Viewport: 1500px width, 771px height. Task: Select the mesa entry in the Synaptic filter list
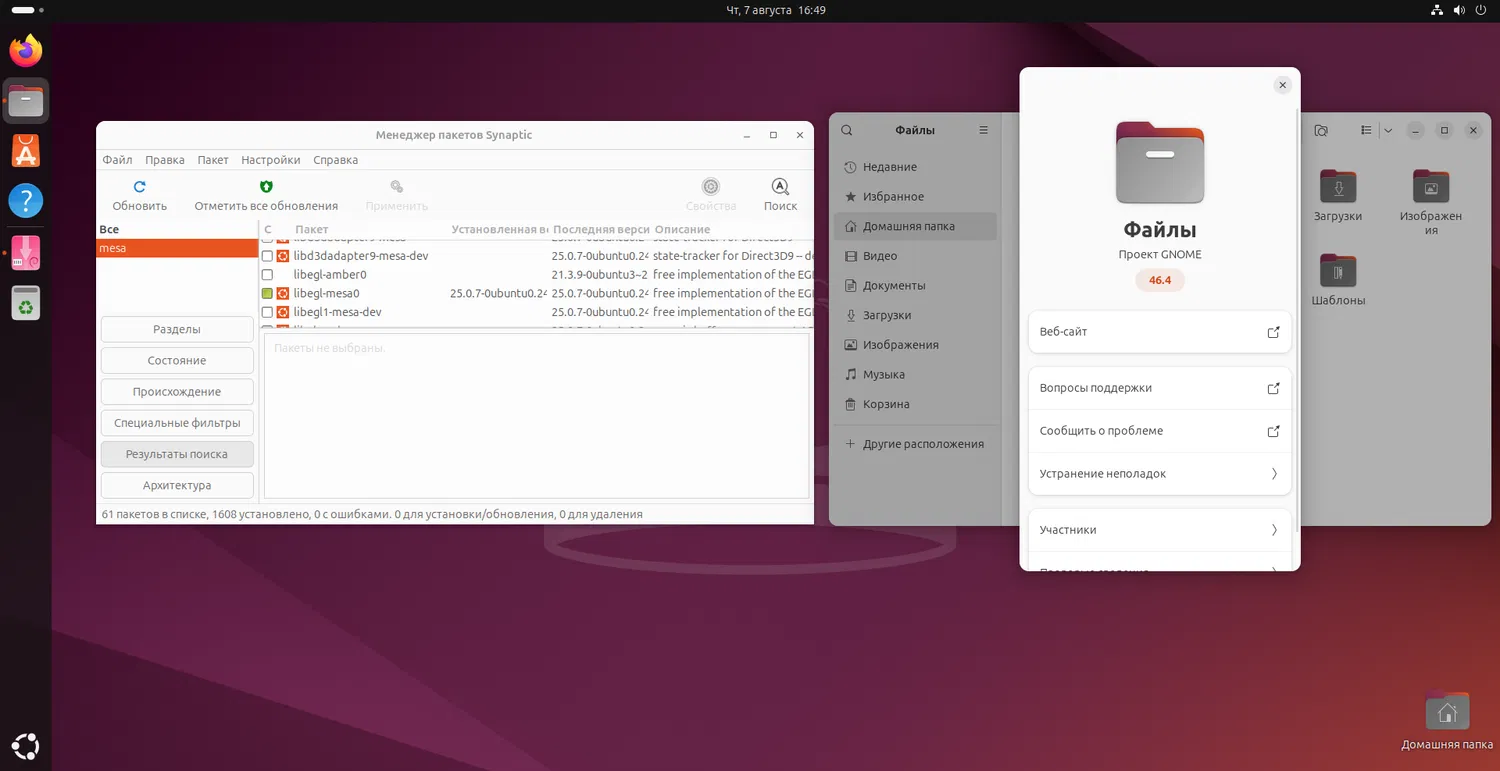(177, 248)
